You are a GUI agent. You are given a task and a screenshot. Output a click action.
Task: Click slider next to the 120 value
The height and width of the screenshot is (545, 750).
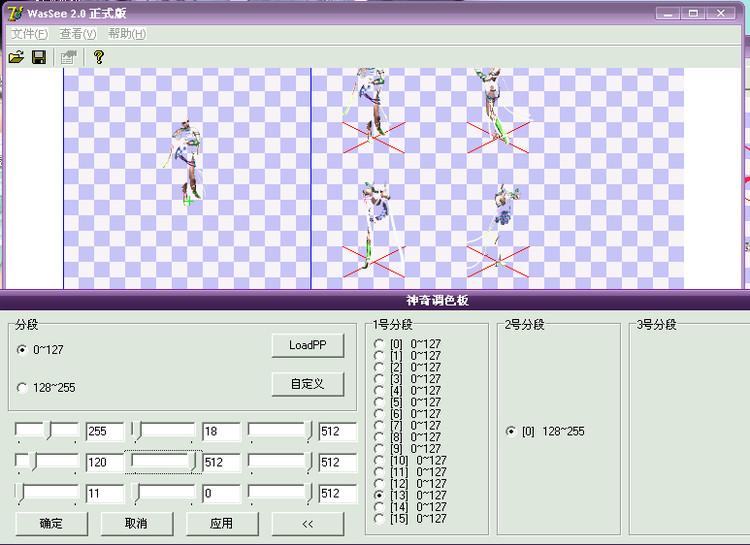point(47,462)
